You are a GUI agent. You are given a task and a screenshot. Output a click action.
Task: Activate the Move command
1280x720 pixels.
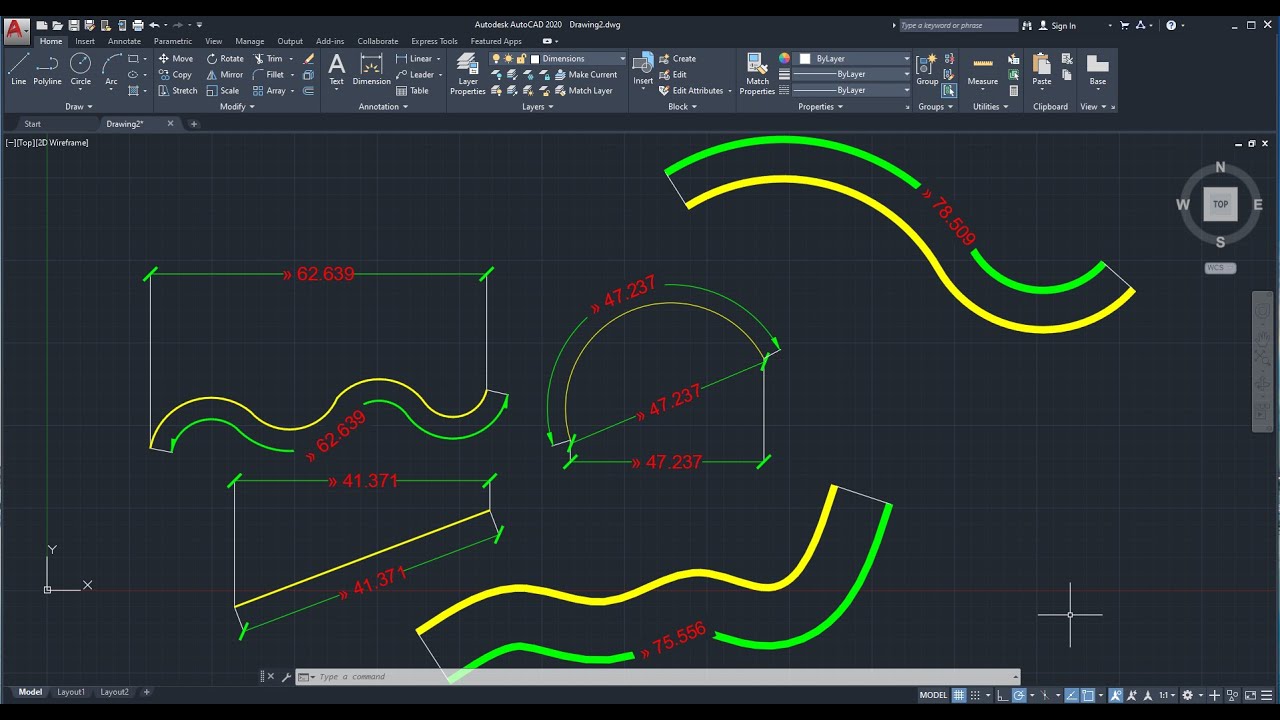(176, 59)
